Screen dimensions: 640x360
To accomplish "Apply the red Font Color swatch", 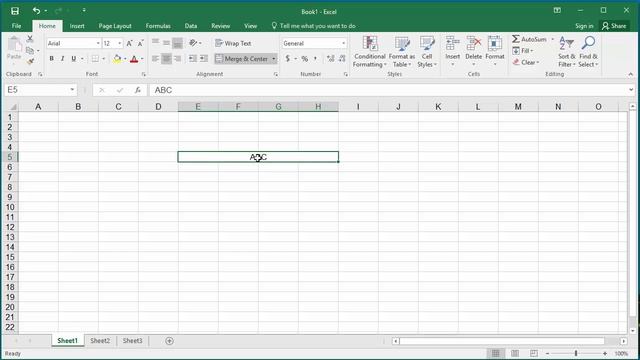I will pyautogui.click(x=134, y=59).
